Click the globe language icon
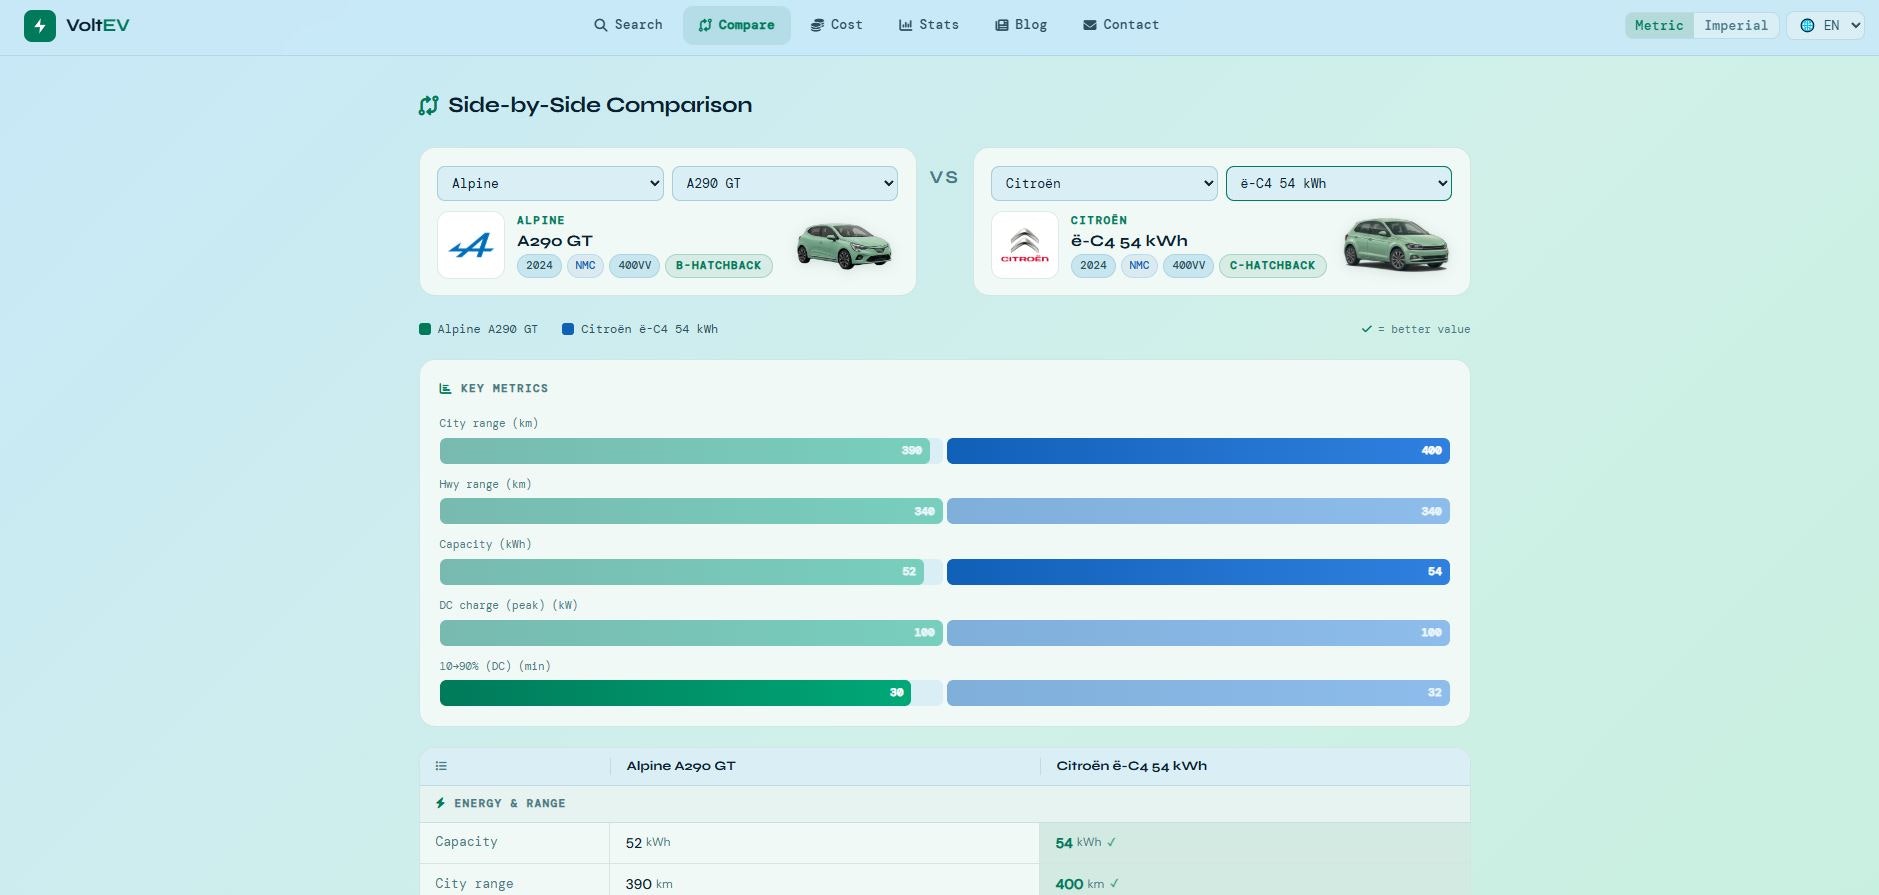This screenshot has width=1879, height=895. [1807, 26]
